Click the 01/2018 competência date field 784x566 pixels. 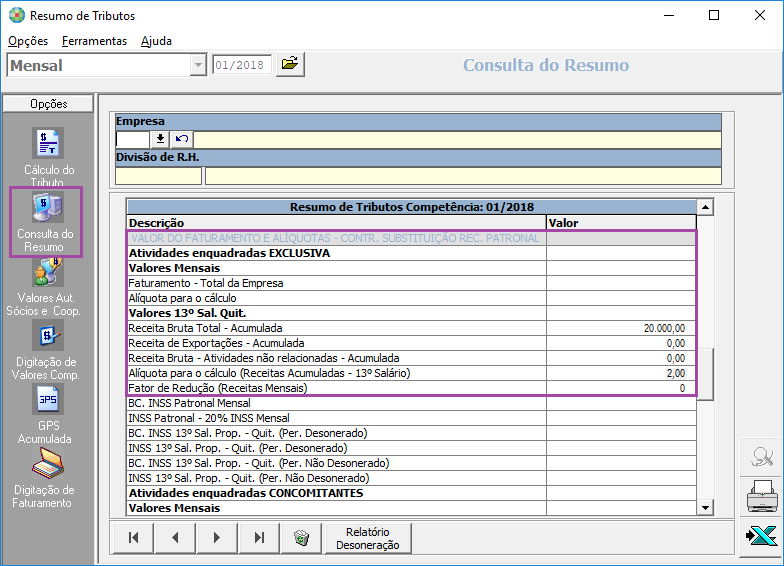[242, 65]
